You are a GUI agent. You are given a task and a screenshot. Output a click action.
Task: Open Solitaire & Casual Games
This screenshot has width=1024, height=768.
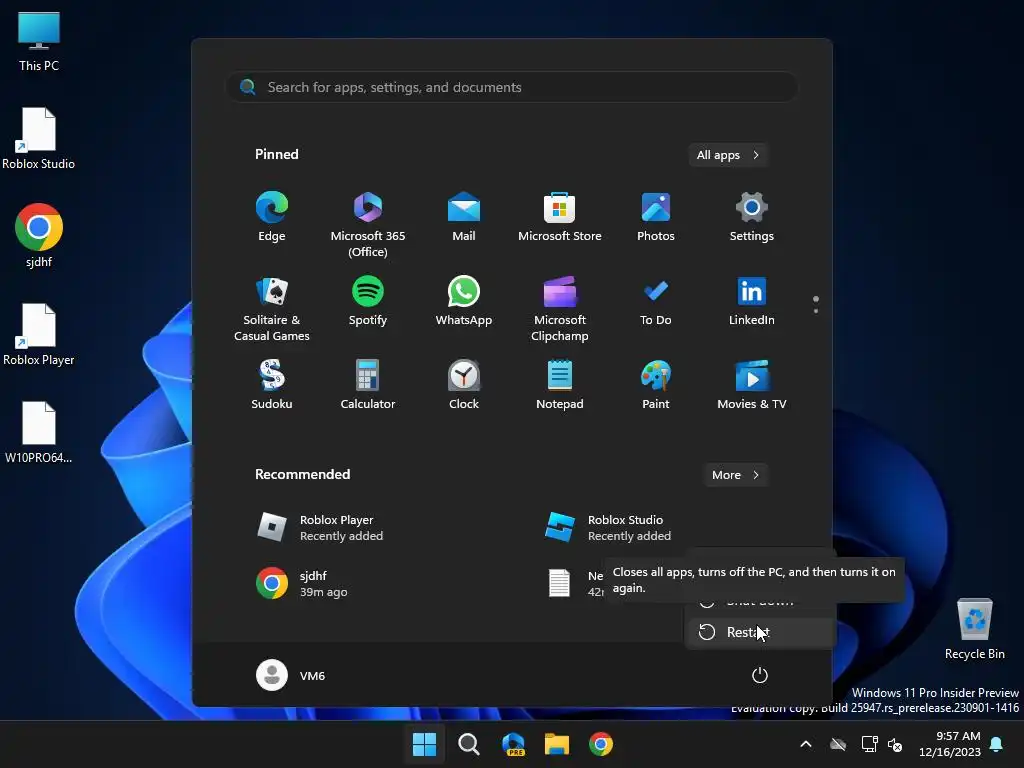click(x=272, y=308)
